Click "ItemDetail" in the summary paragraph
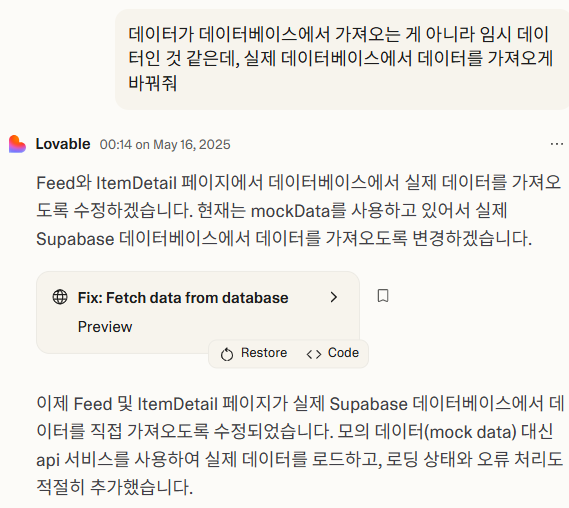 tap(177, 404)
